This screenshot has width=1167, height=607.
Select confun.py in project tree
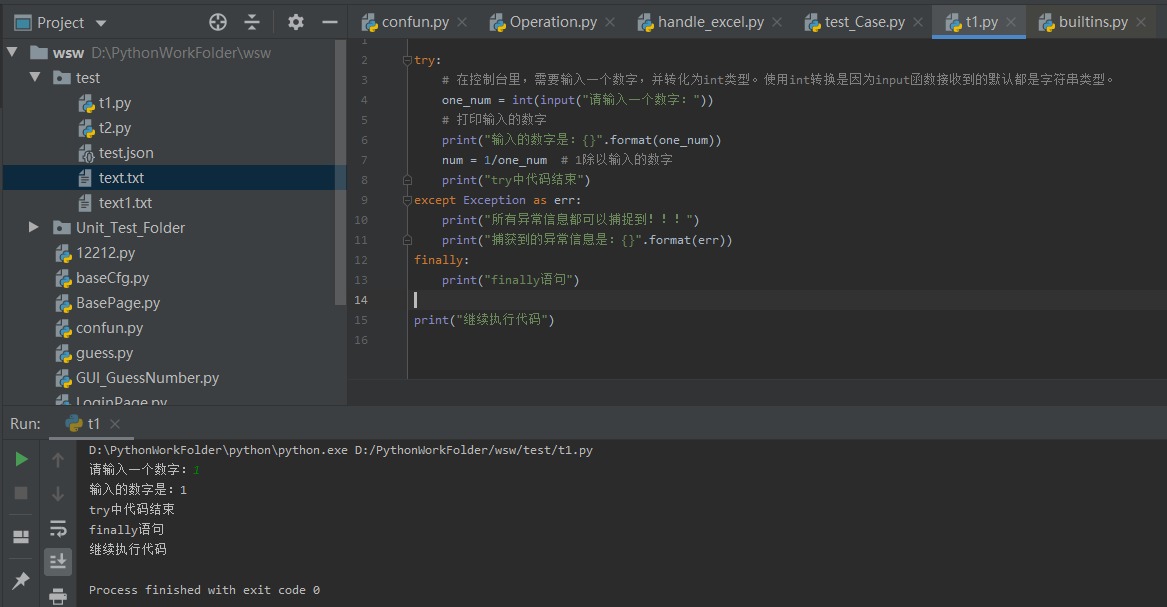coord(109,328)
